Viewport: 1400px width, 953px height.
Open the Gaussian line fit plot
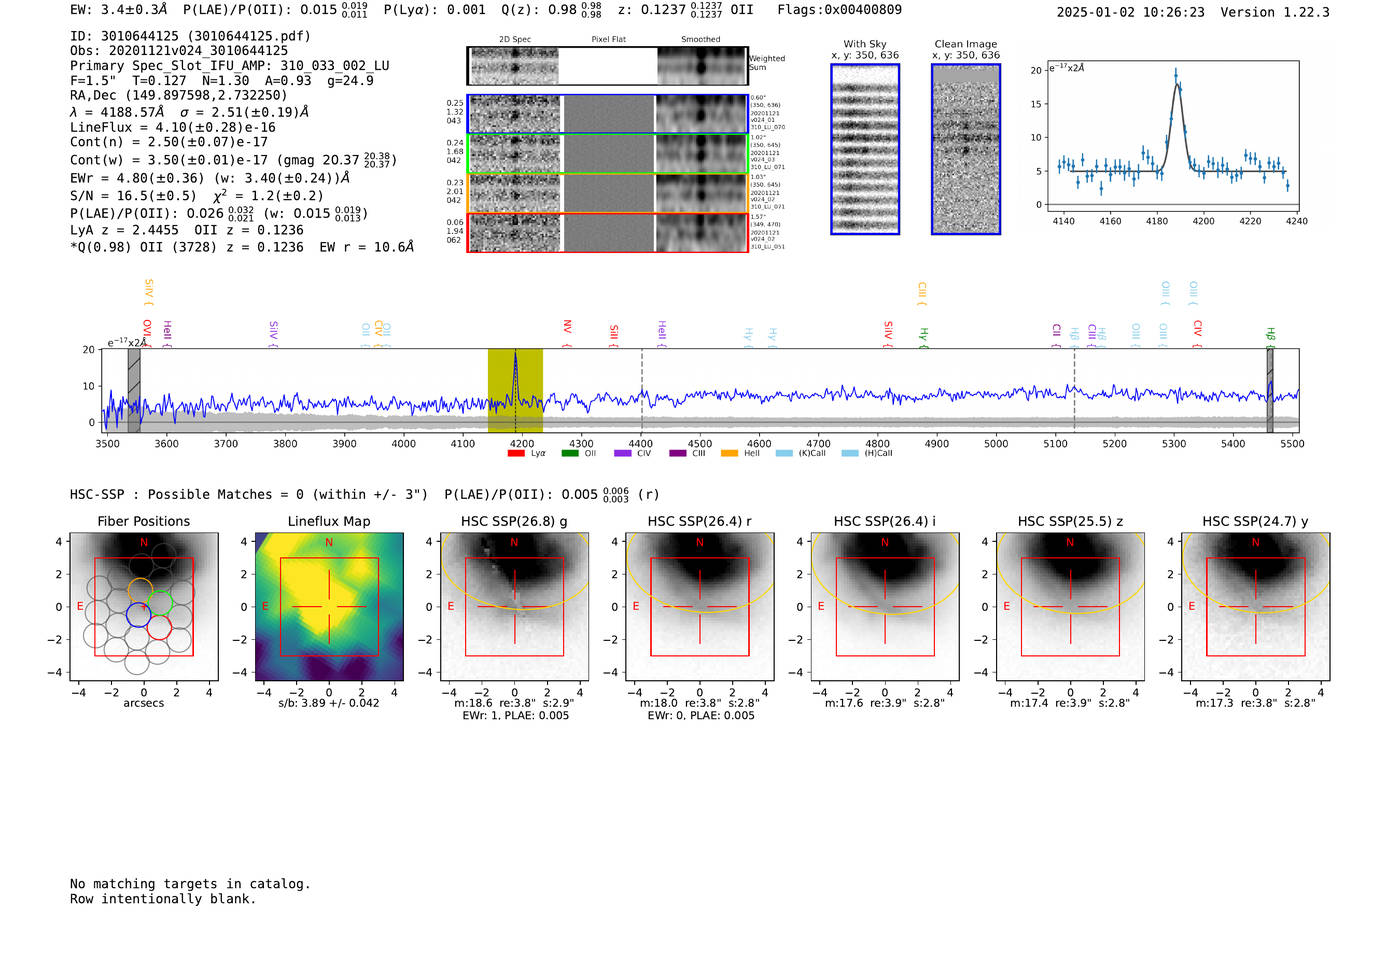click(x=1173, y=137)
